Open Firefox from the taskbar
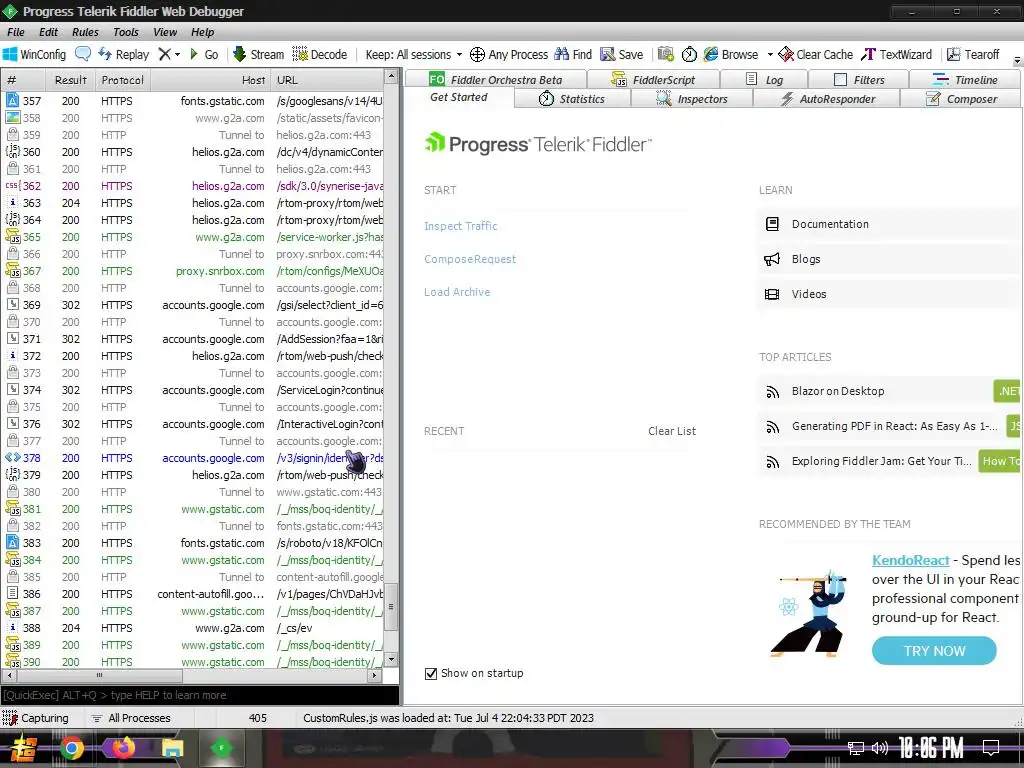Viewport: 1024px width, 768px height. pos(123,747)
